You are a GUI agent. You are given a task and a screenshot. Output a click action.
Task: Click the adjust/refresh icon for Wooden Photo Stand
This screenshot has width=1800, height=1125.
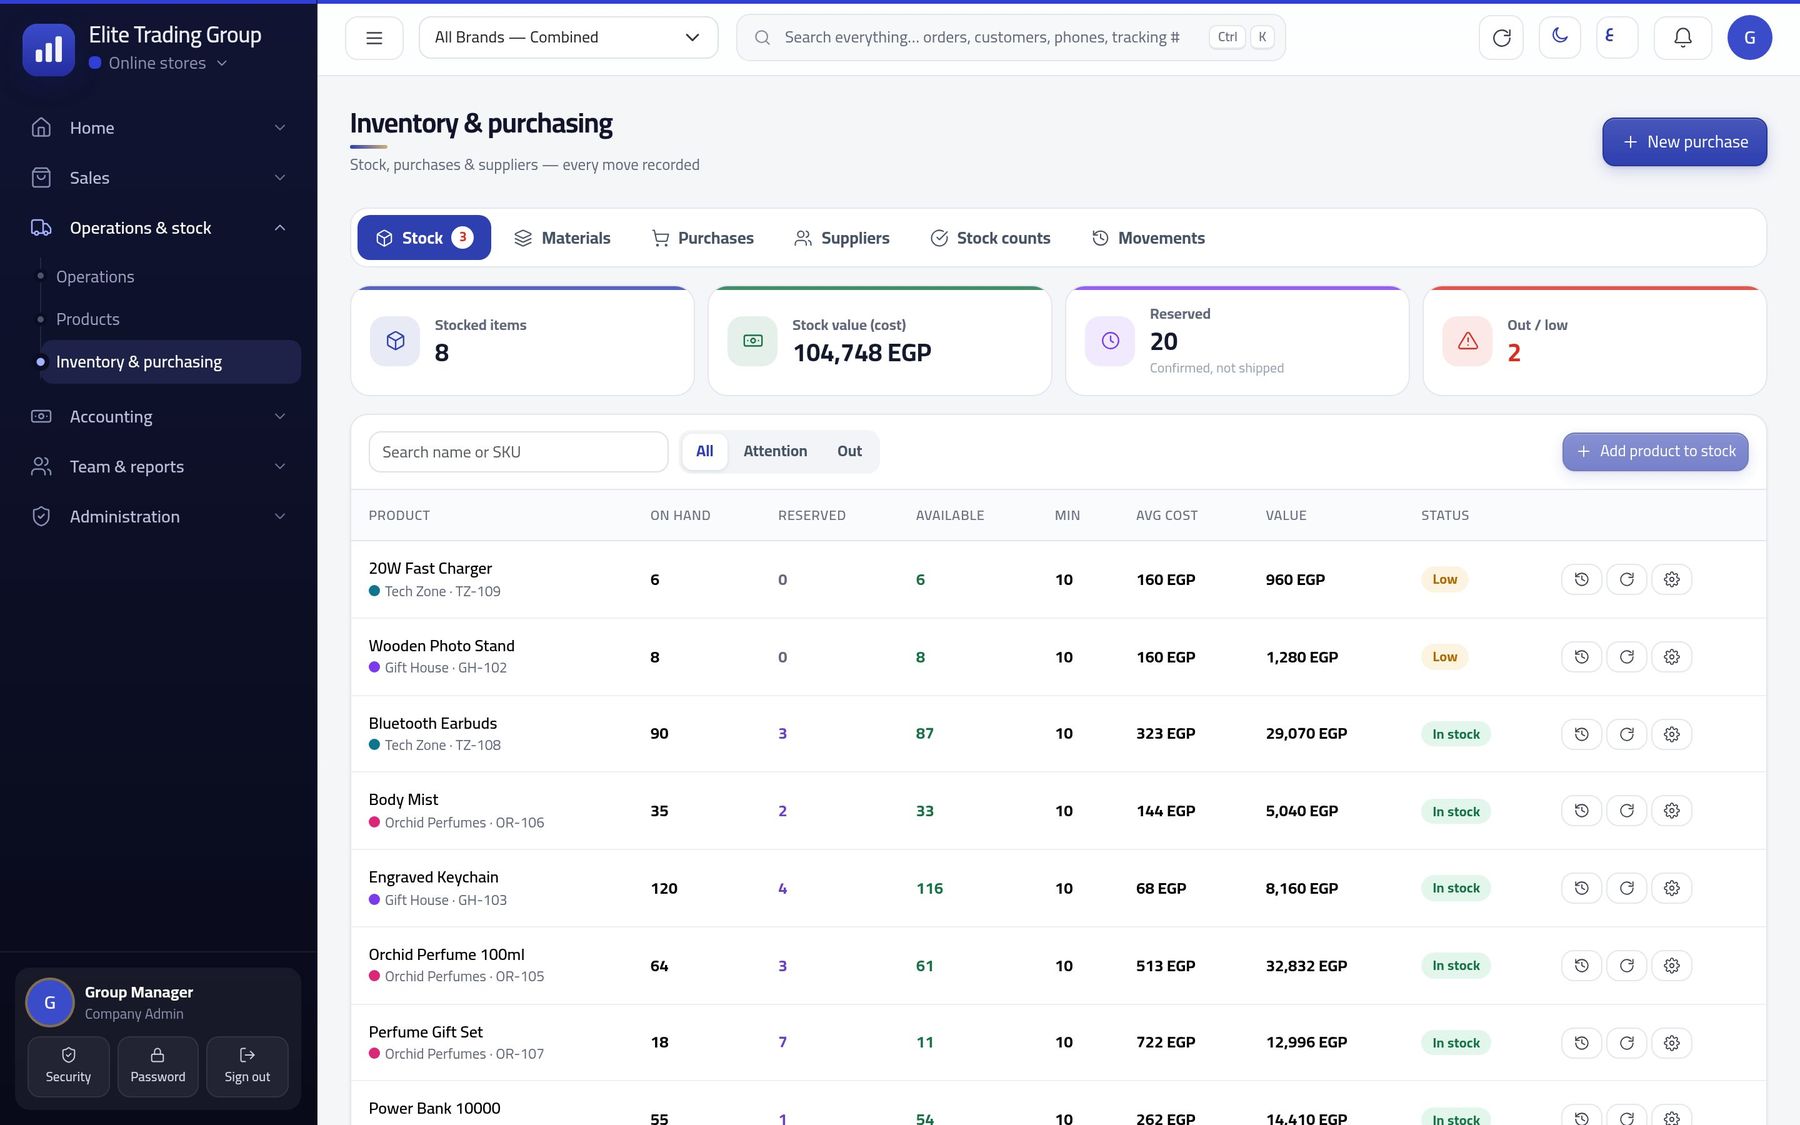pos(1626,657)
